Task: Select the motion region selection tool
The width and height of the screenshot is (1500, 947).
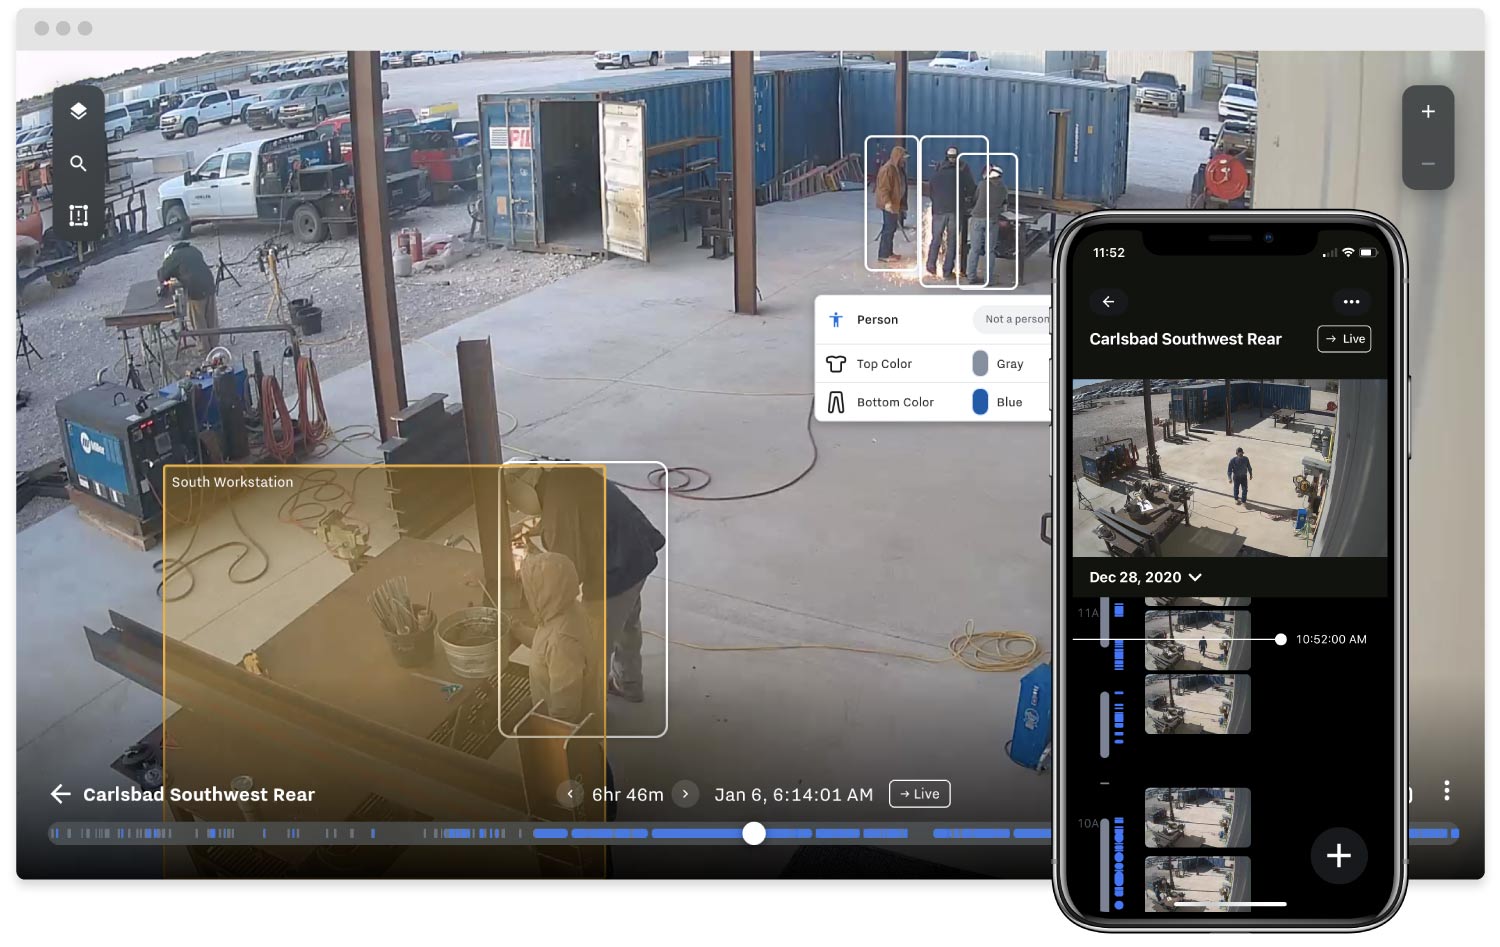Action: [x=79, y=215]
